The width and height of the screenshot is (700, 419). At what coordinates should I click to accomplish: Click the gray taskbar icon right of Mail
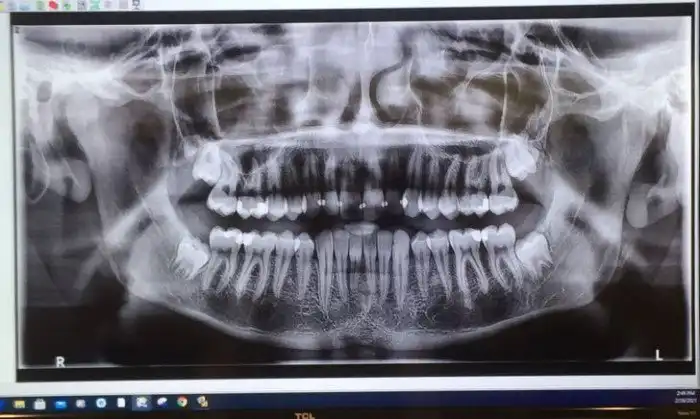tap(81, 403)
